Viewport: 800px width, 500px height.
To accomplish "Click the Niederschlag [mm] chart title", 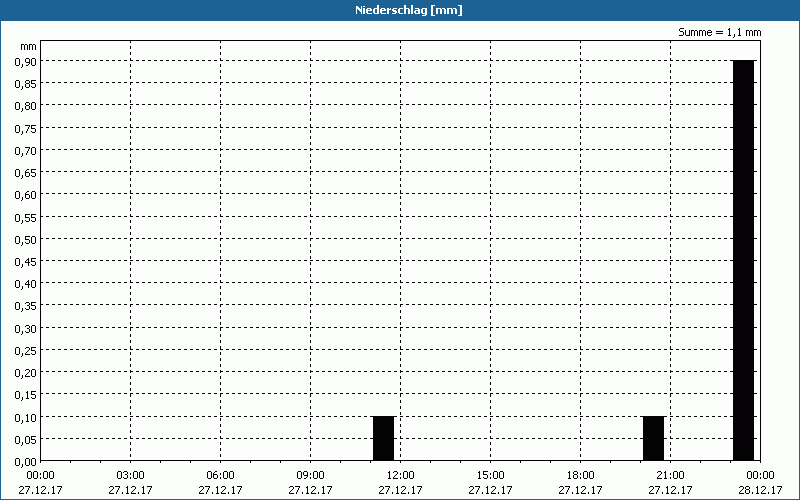I will [409, 10].
